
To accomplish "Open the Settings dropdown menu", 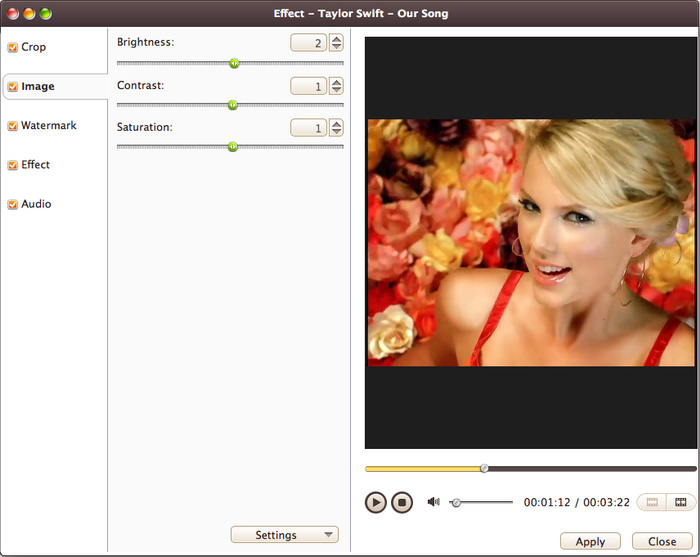I will click(x=284, y=535).
